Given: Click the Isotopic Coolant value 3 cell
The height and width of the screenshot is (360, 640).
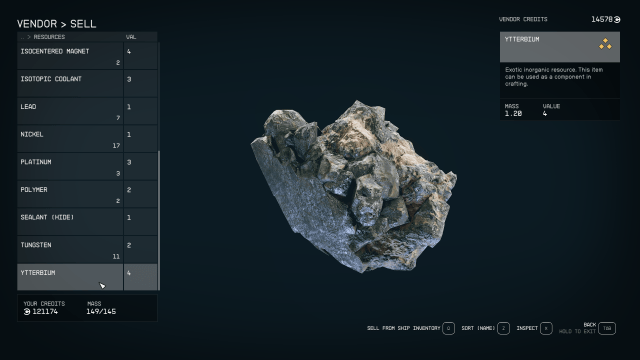Looking at the screenshot, I should pos(140,83).
